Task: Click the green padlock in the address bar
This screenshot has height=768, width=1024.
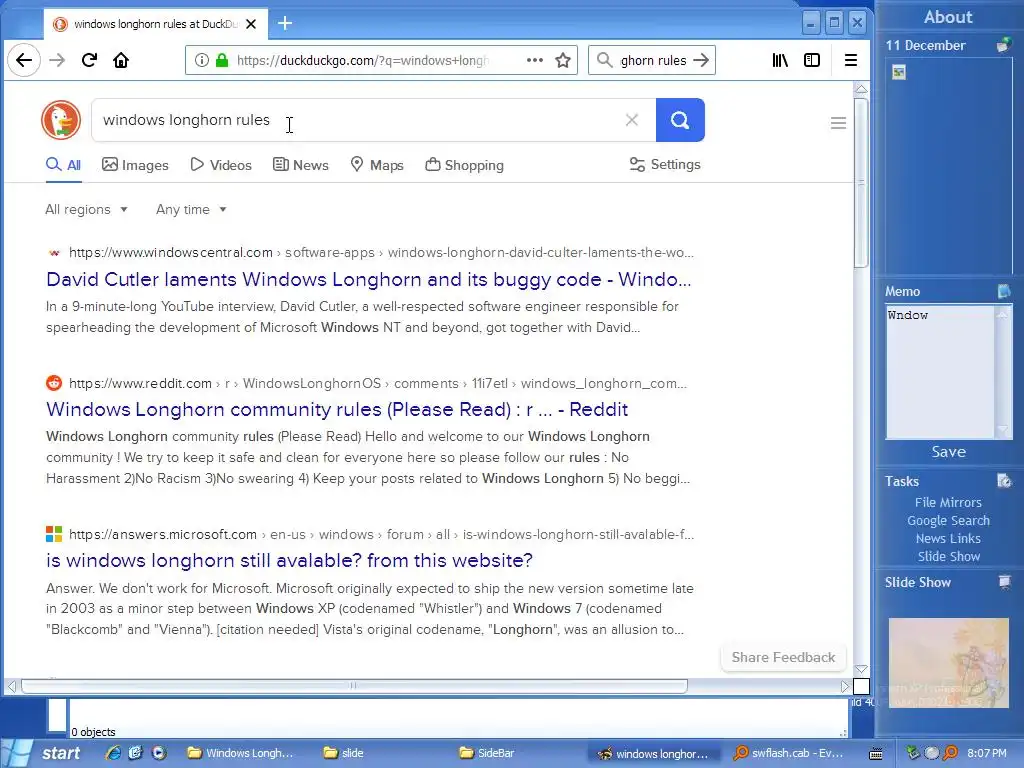Action: point(222,60)
